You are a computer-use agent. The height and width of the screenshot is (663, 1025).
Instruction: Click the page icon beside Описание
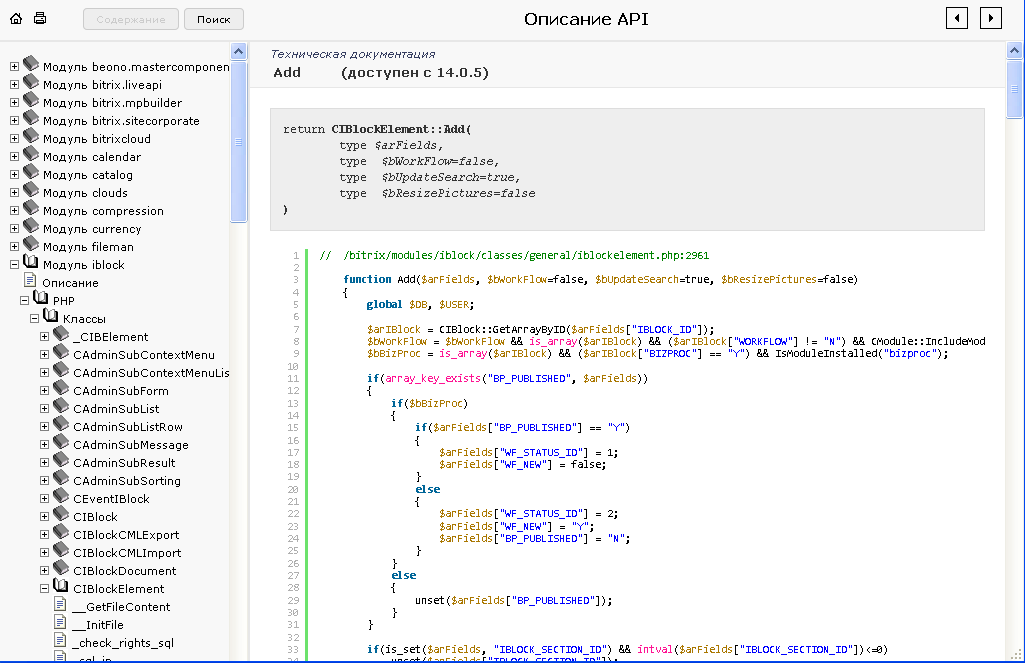point(30,282)
